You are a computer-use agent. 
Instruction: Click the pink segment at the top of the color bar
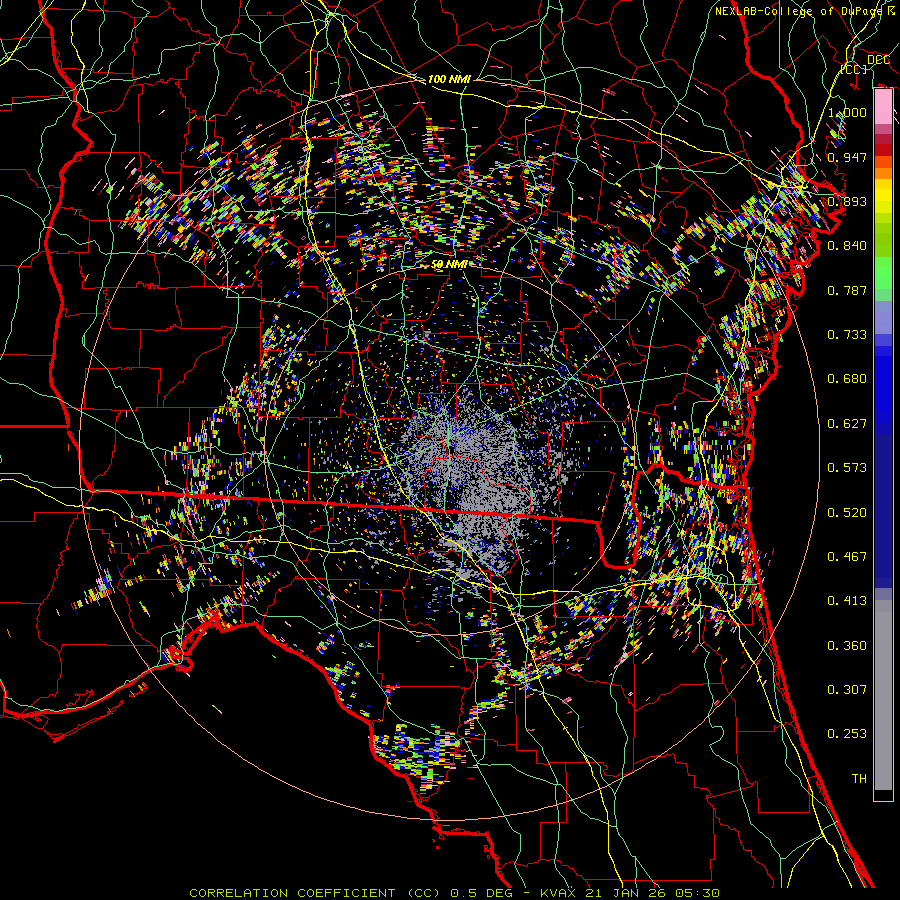(883, 107)
